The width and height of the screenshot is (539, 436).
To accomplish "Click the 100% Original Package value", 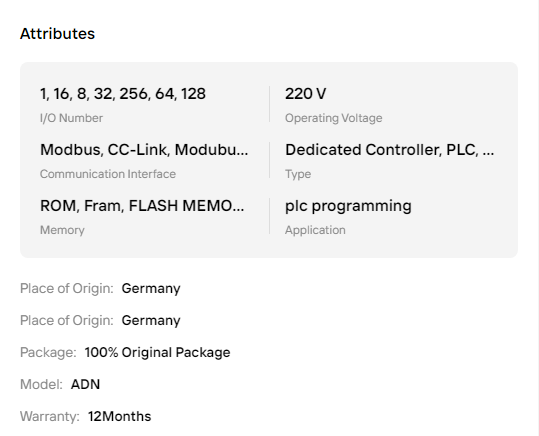I will (157, 352).
